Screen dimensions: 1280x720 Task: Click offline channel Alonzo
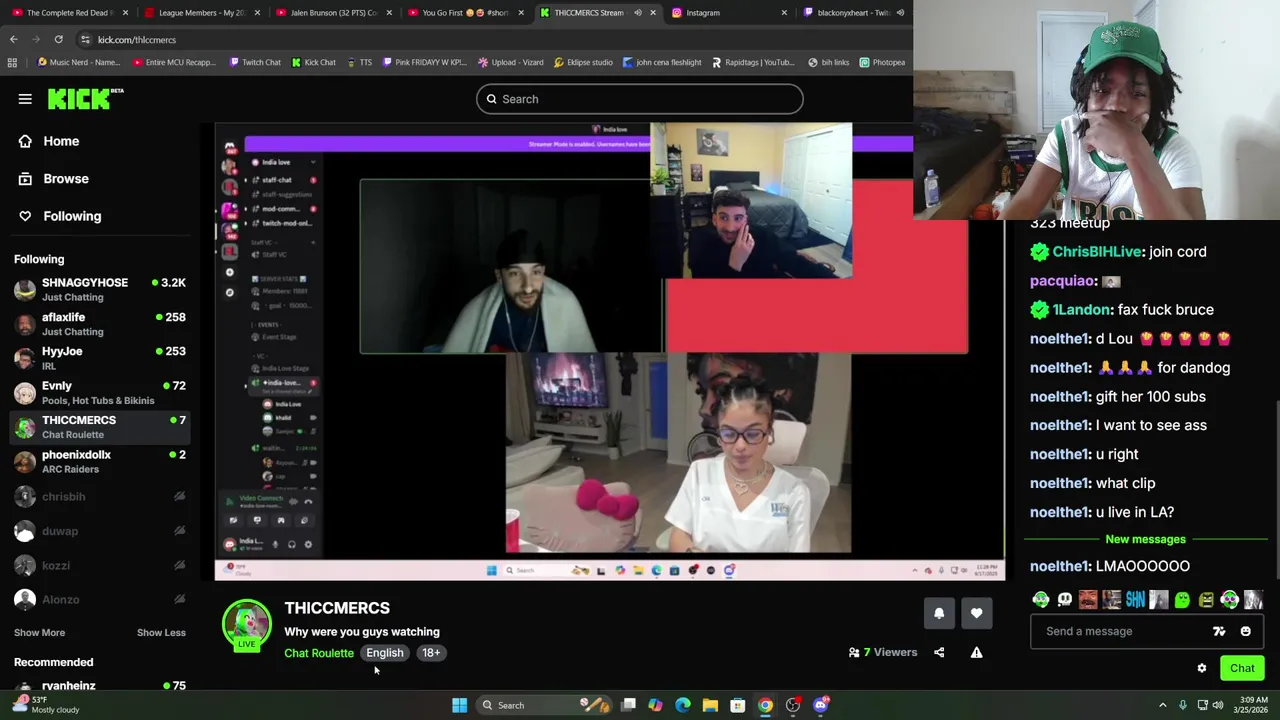click(x=100, y=599)
